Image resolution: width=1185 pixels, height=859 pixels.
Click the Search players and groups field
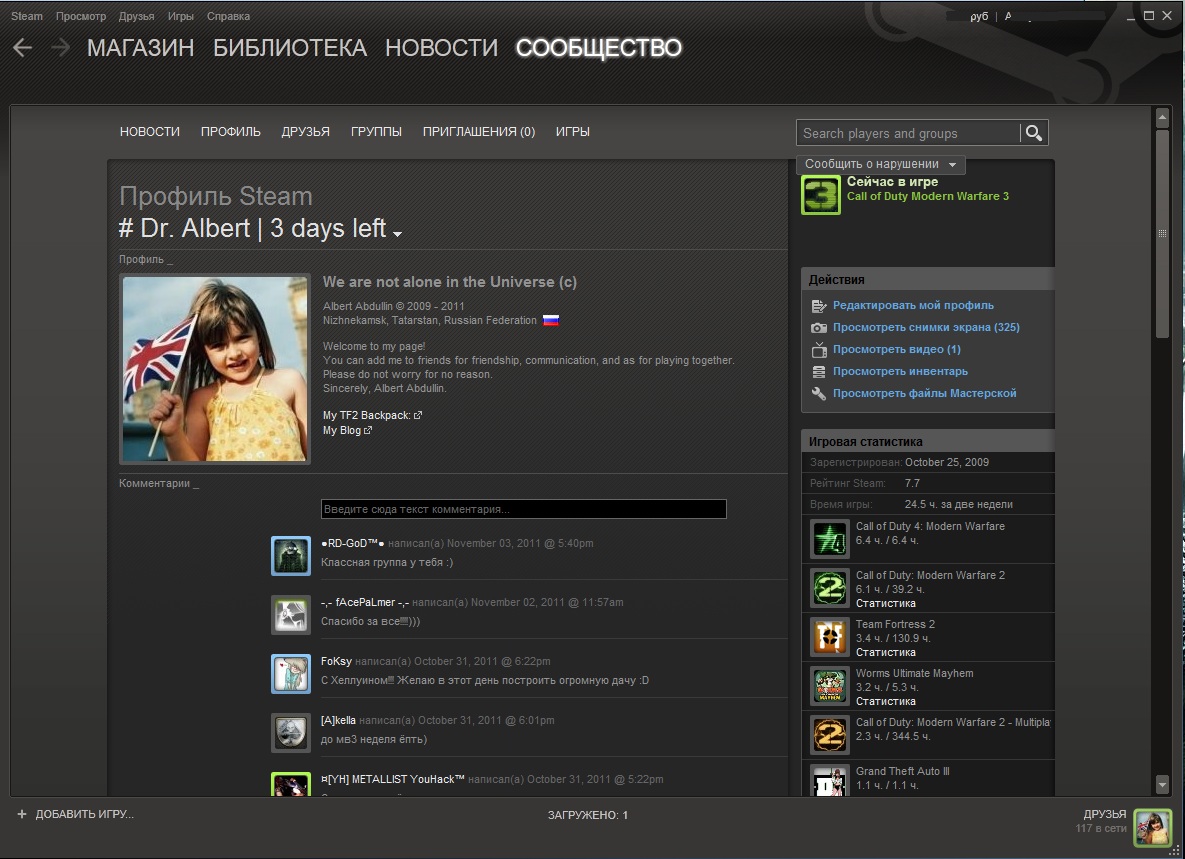(908, 133)
